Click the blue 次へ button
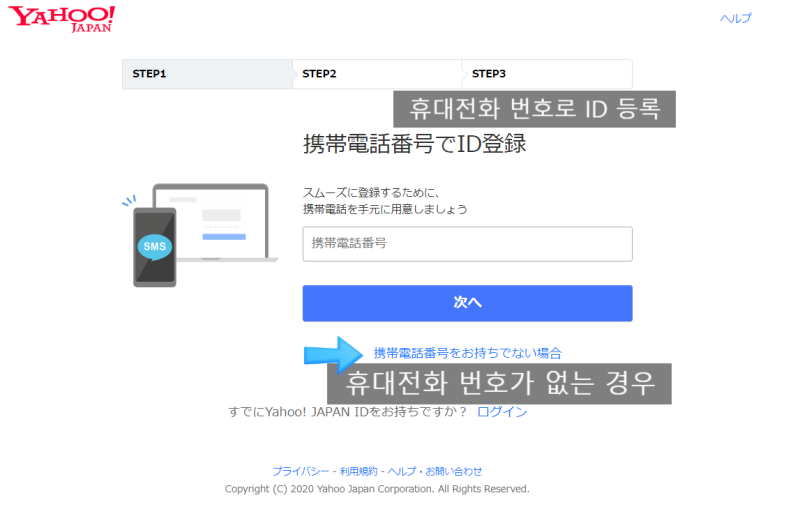800x523 pixels. (x=467, y=303)
